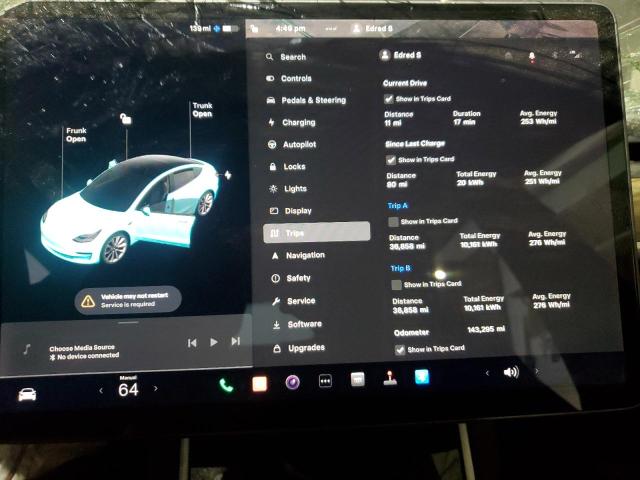Check Trip A Show in Trips Card
This screenshot has width=640, height=480.
(x=393, y=222)
